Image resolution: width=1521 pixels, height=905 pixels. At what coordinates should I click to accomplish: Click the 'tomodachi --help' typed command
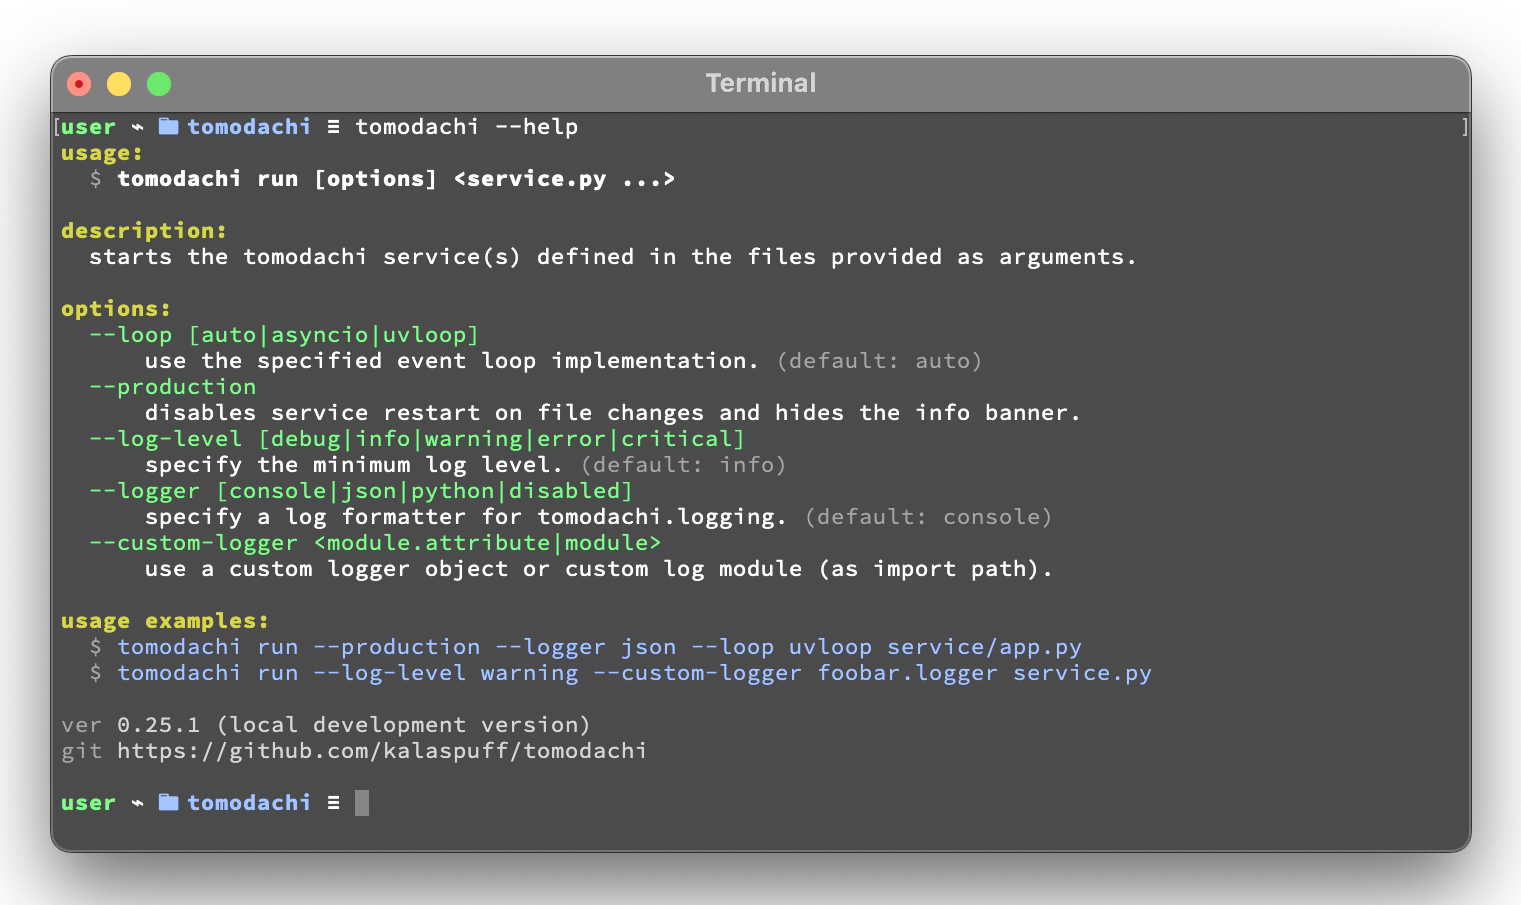point(466,126)
